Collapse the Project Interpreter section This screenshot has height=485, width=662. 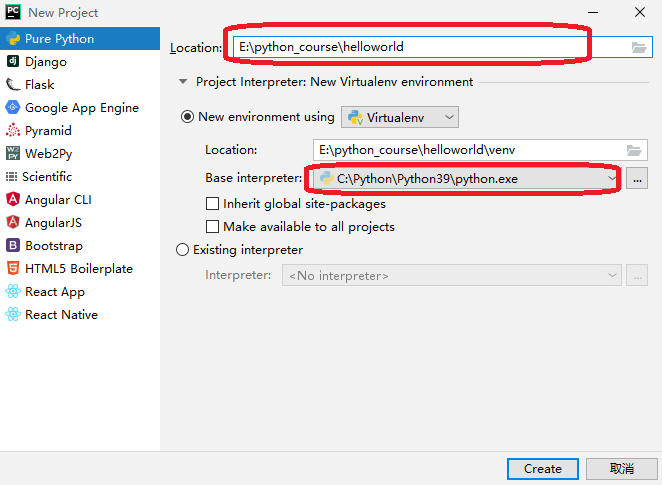click(183, 82)
